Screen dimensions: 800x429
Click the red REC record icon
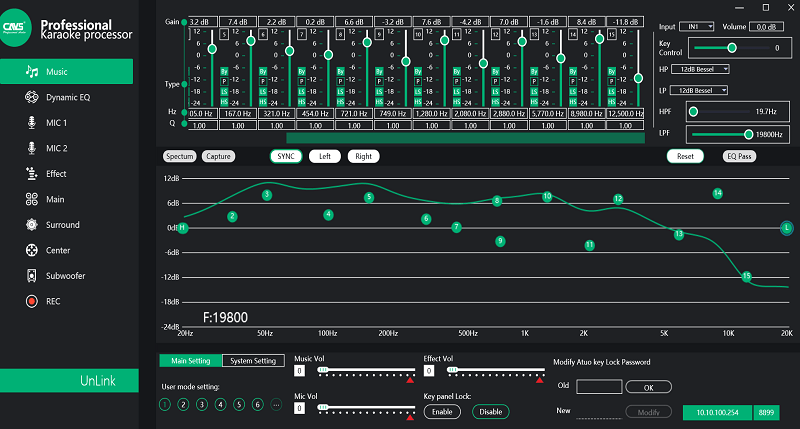(32, 301)
